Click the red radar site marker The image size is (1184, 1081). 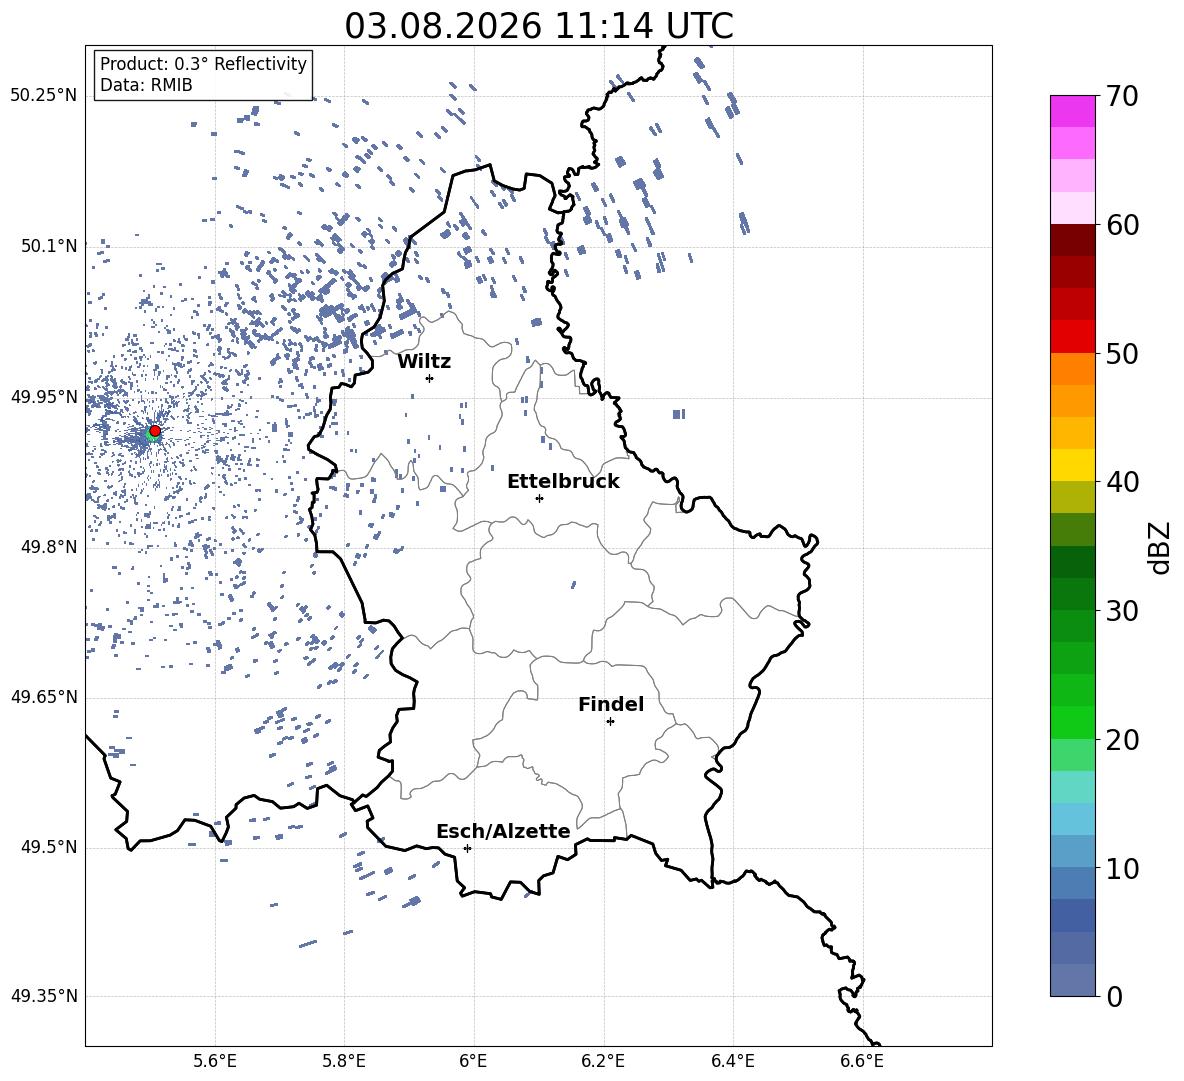(x=155, y=430)
